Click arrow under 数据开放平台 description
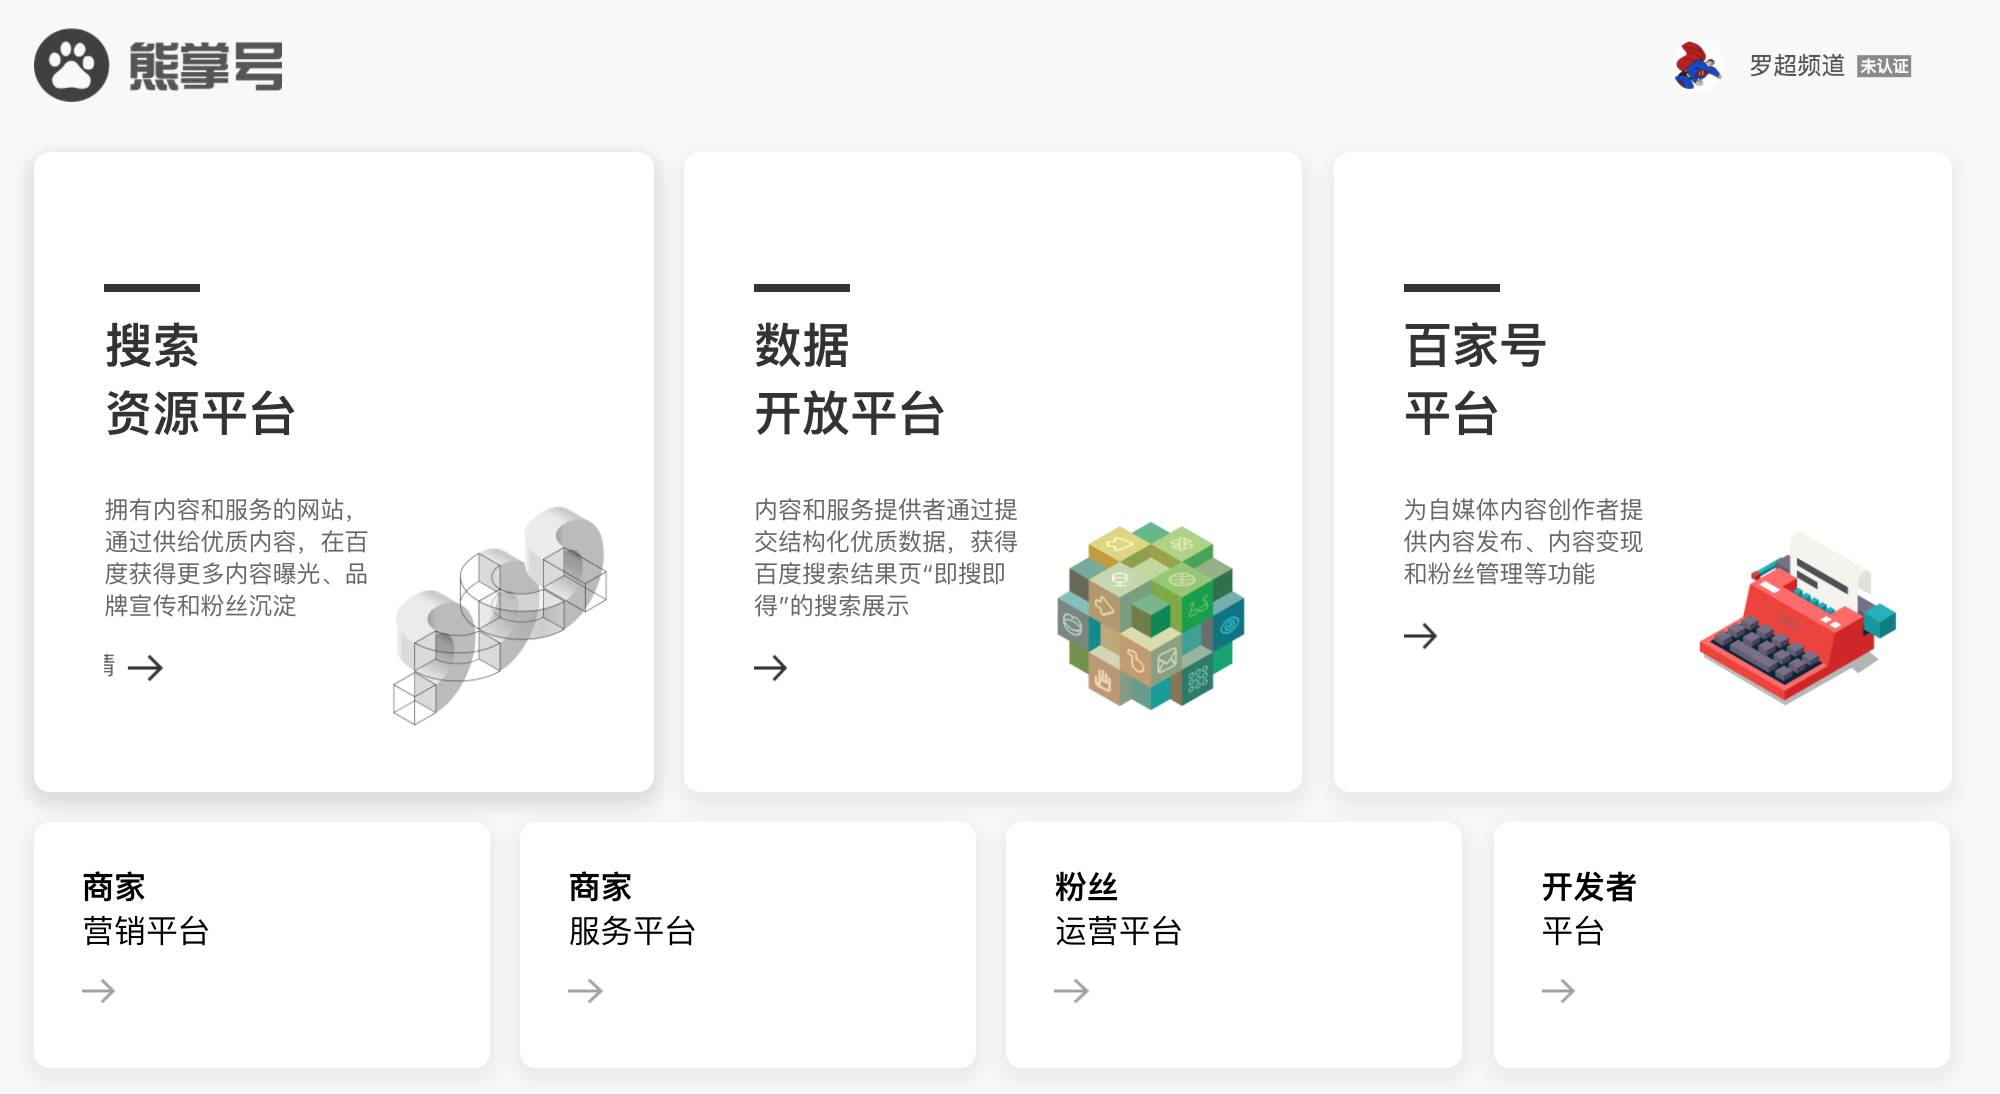The image size is (2000, 1094). [770, 667]
